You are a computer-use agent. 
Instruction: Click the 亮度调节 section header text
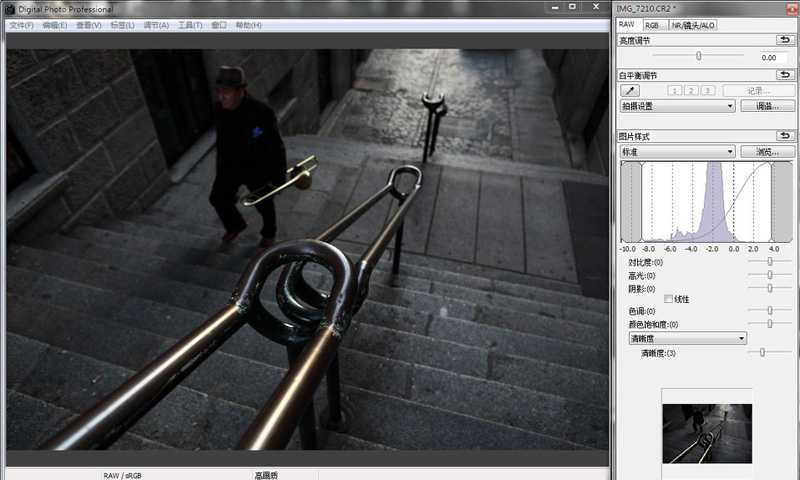(x=634, y=40)
